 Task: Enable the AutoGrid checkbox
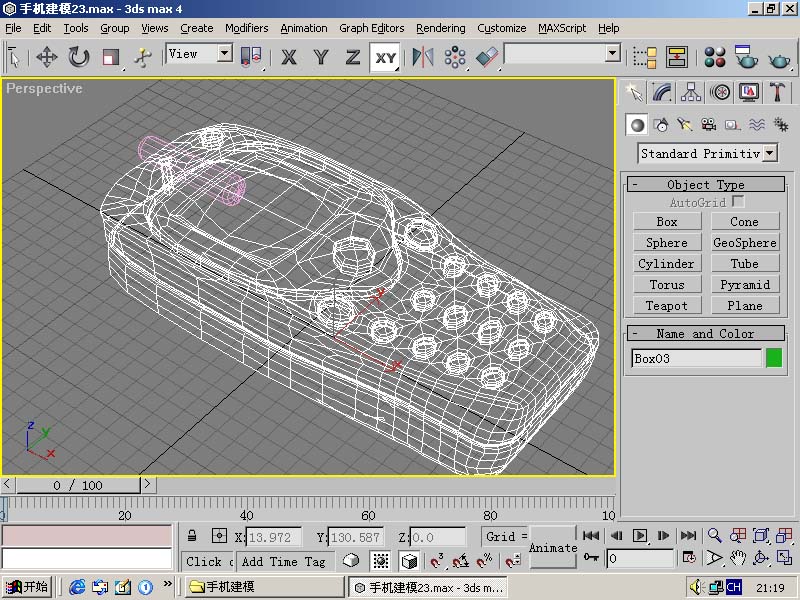[738, 201]
